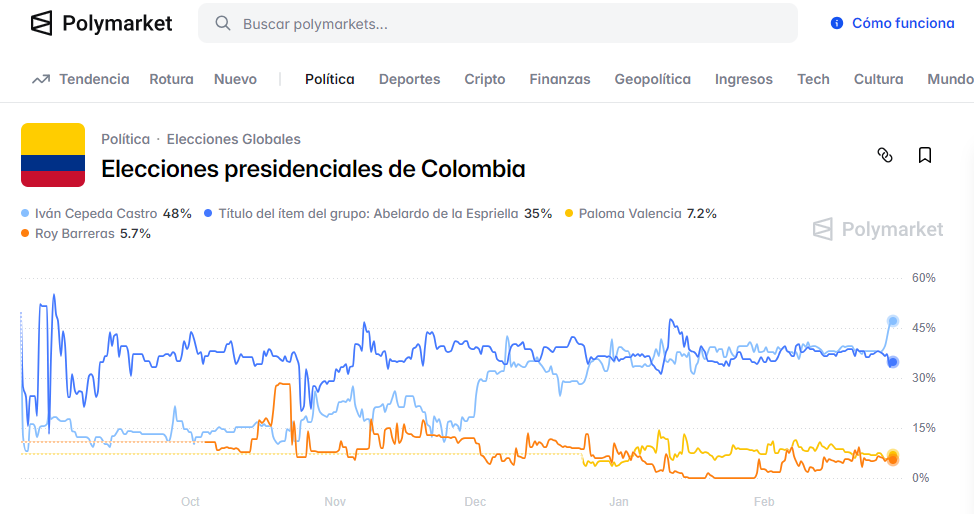Click the Cómo funciona info icon
The height and width of the screenshot is (514, 974).
pos(837,23)
